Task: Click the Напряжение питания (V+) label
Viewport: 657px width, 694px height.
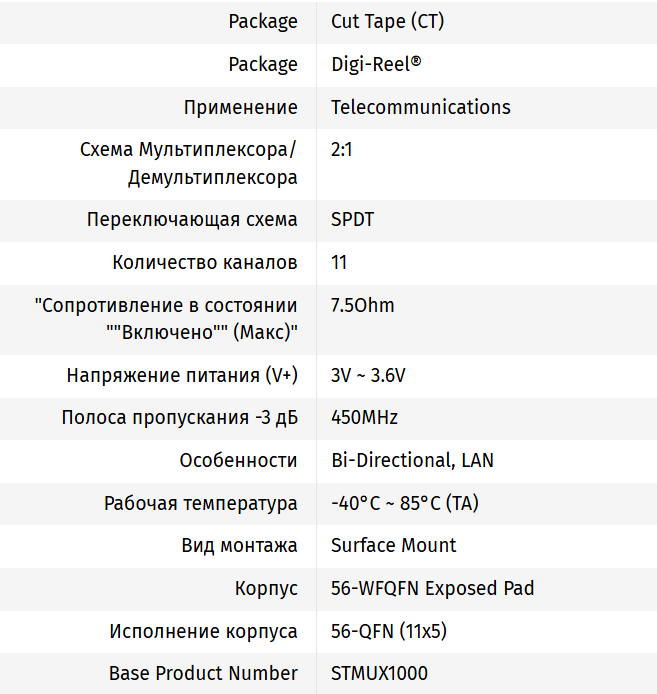Action: tap(182, 375)
